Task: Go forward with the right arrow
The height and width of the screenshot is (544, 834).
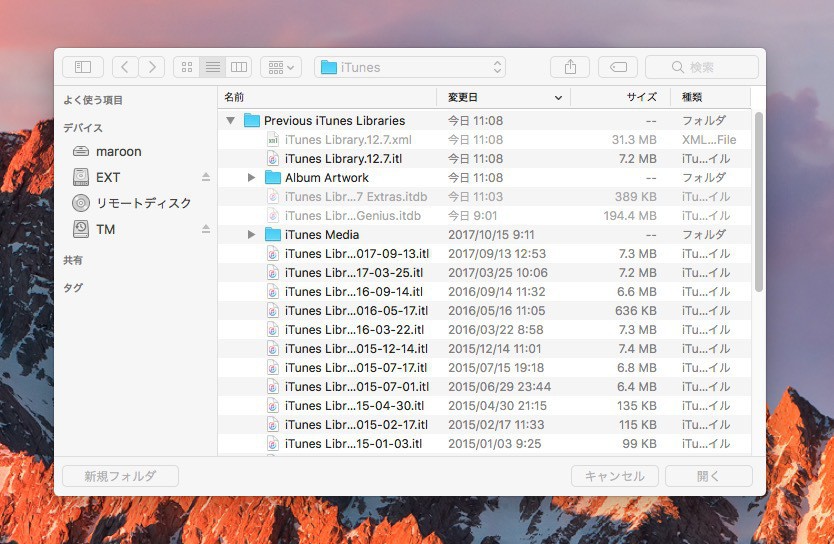Action: [x=152, y=67]
